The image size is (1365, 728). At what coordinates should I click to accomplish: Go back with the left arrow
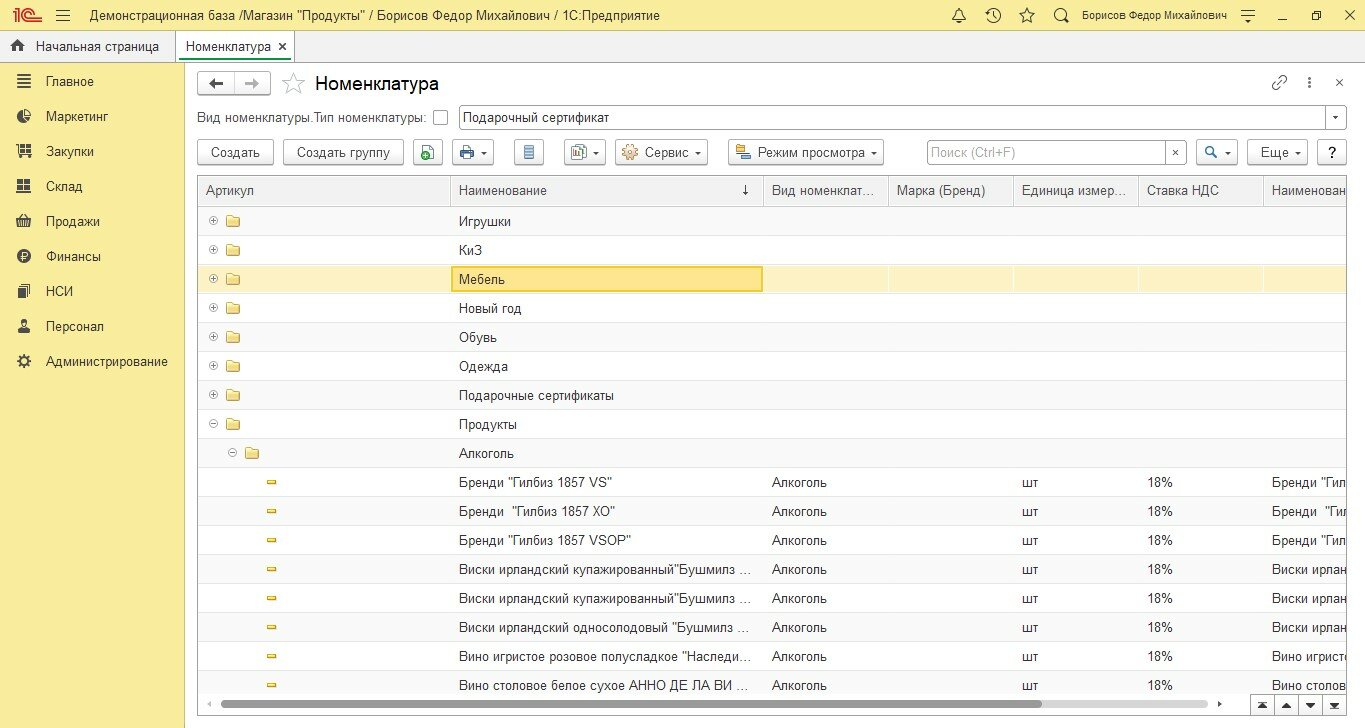coord(216,84)
